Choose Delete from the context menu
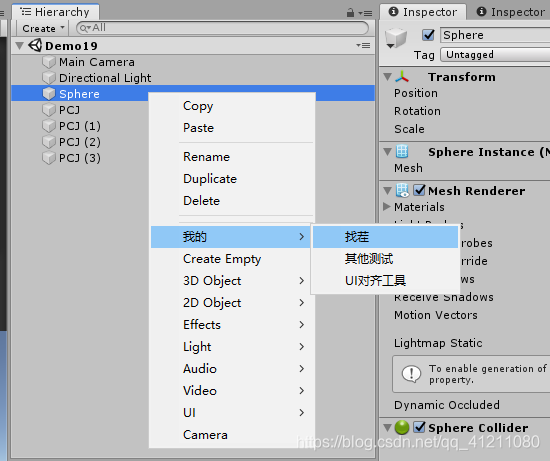The height and width of the screenshot is (461, 550). [232, 201]
